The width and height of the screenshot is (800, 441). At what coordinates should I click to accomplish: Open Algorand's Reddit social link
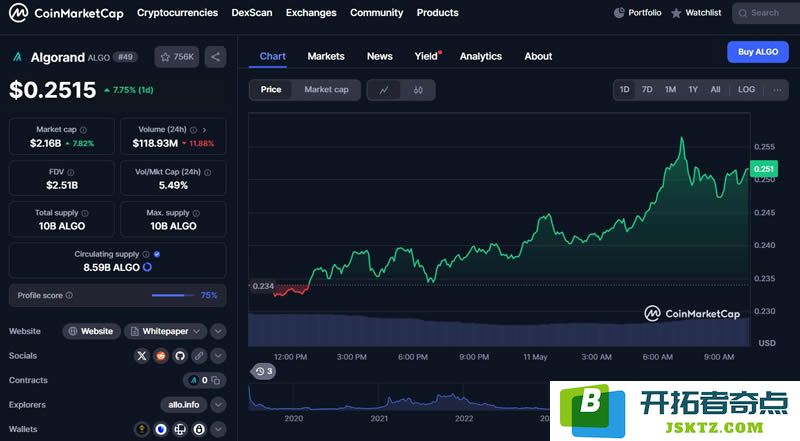161,356
